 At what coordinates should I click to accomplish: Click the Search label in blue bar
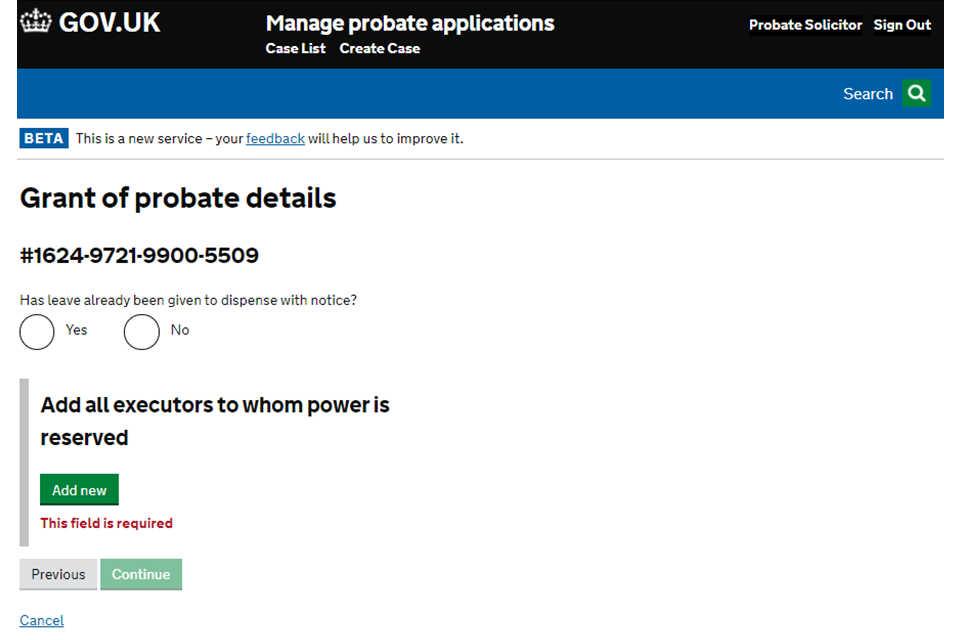click(x=867, y=94)
